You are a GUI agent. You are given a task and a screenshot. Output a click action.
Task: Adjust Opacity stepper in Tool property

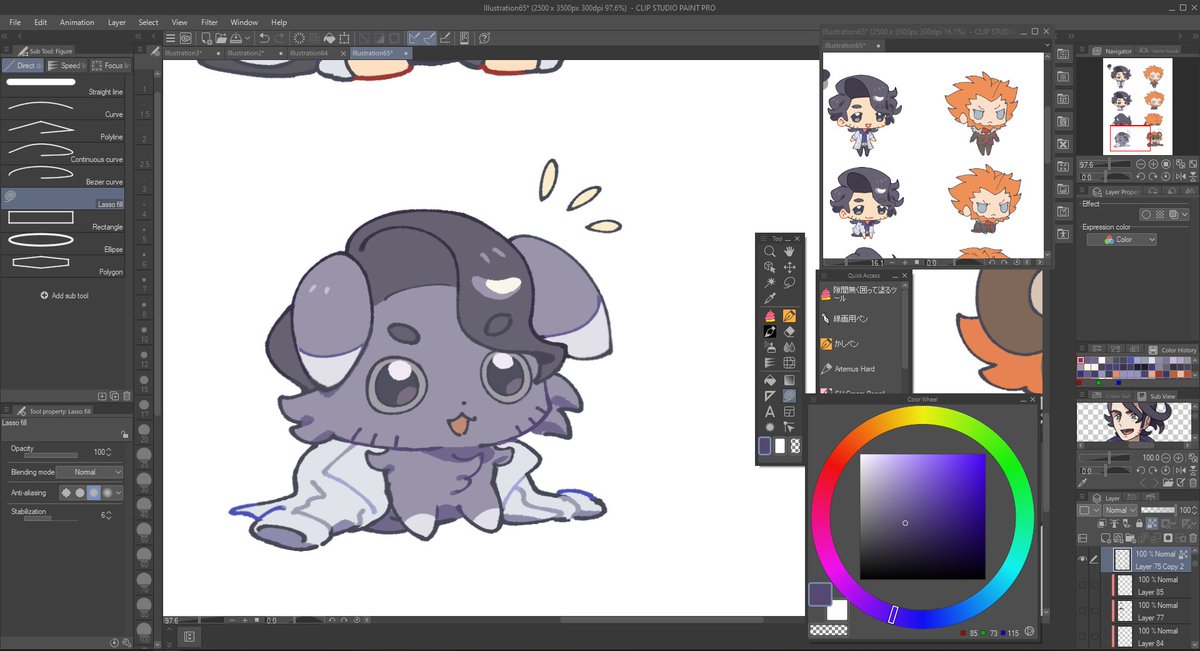pyautogui.click(x=109, y=452)
